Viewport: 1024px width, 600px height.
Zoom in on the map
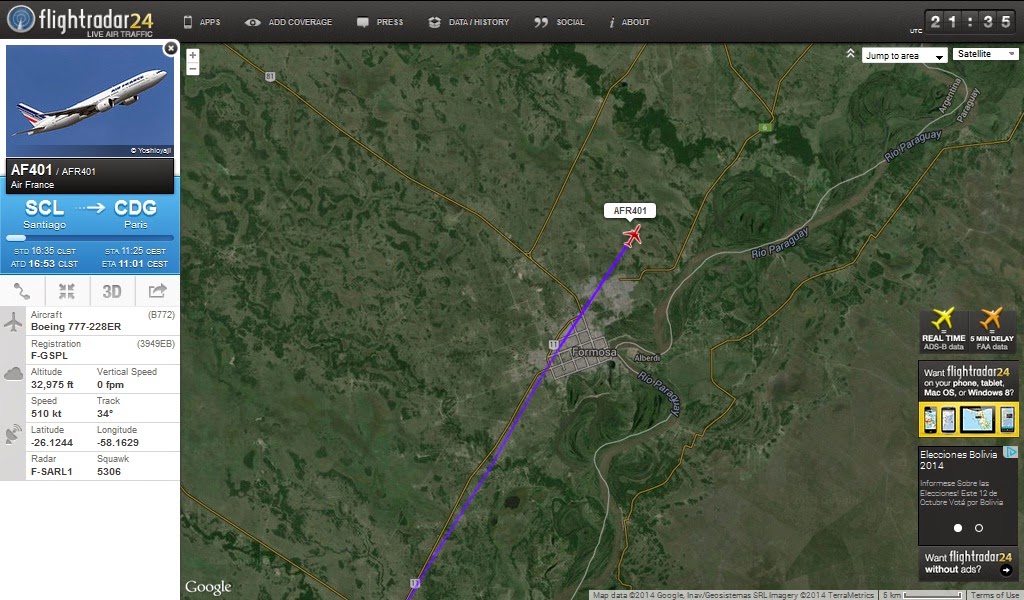193,55
